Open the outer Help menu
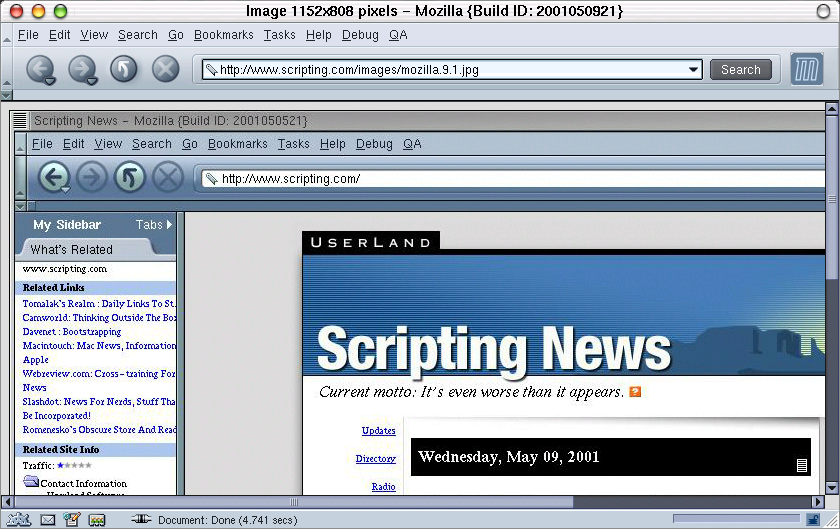This screenshot has width=840, height=529. (319, 35)
